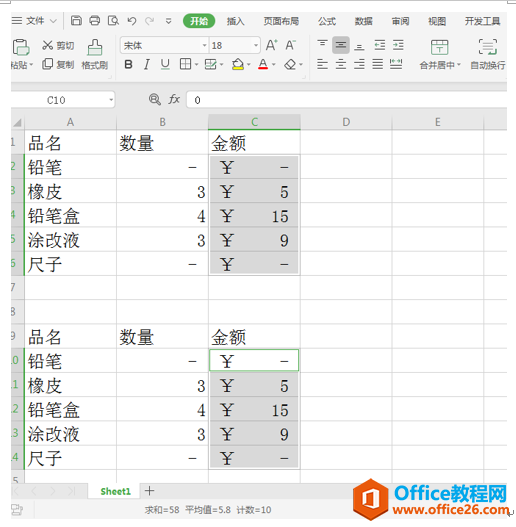
Task: Select the Sheet1 tab
Action: point(115,491)
